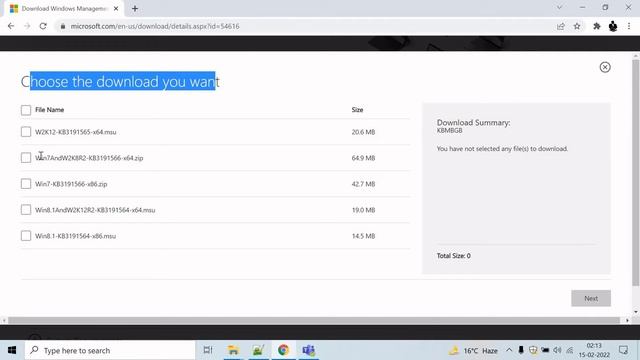The height and width of the screenshot is (360, 640).
Task: Click the file name W2K12-KB3191565-x64.msu
Action: point(76,132)
